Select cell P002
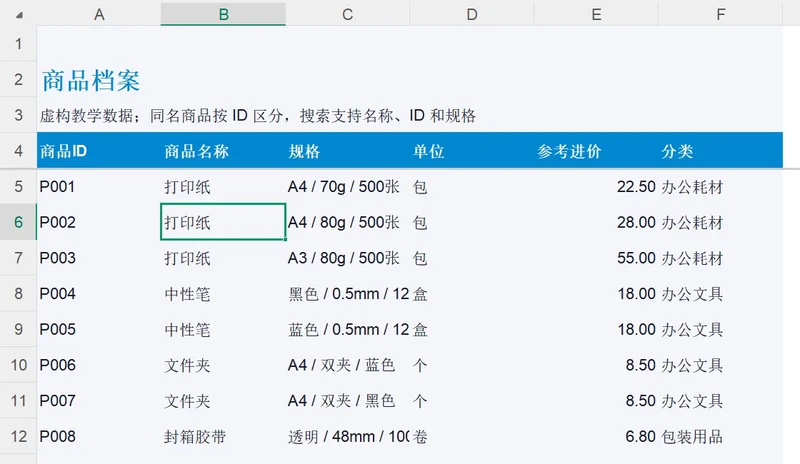Image resolution: width=800 pixels, height=464 pixels. click(99, 222)
